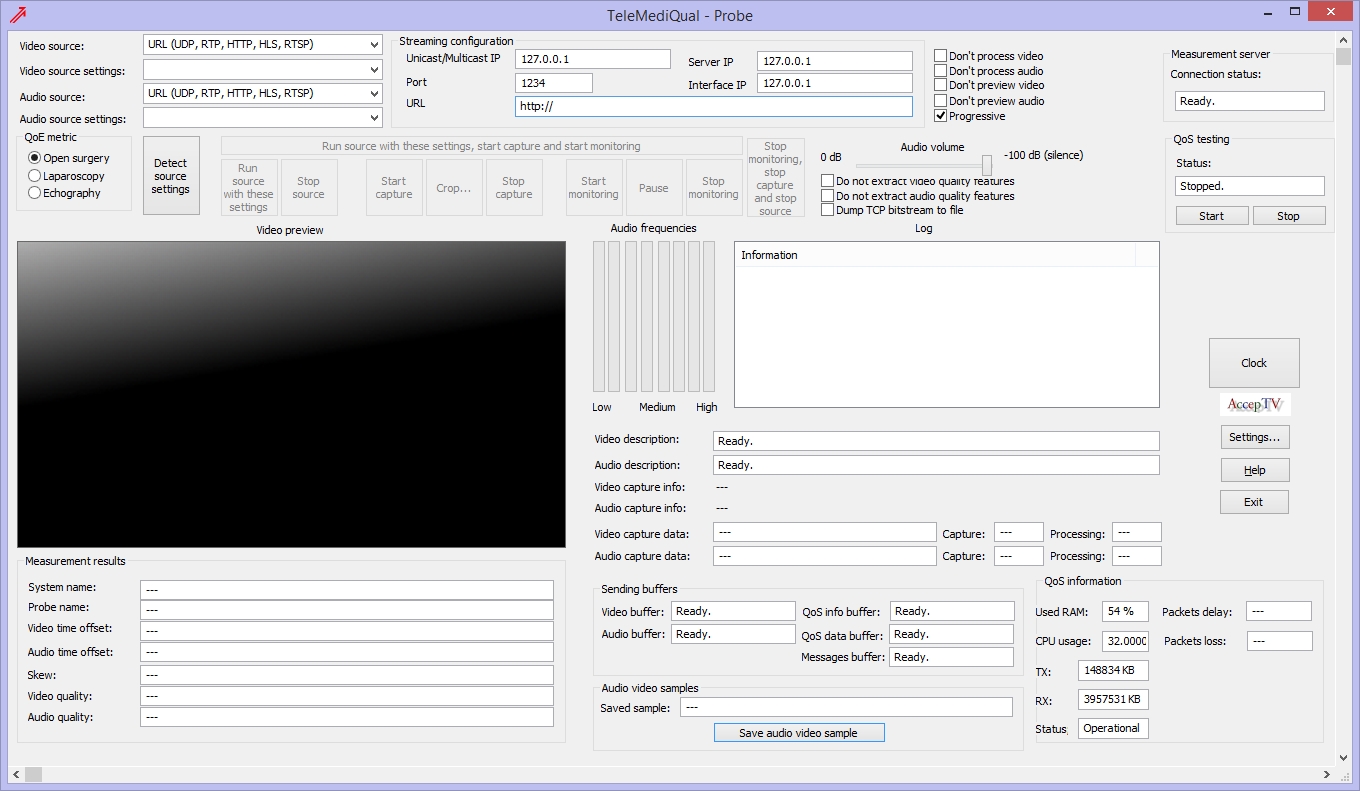The image size is (1360, 791).
Task: Click into the URL input field
Action: click(x=714, y=107)
